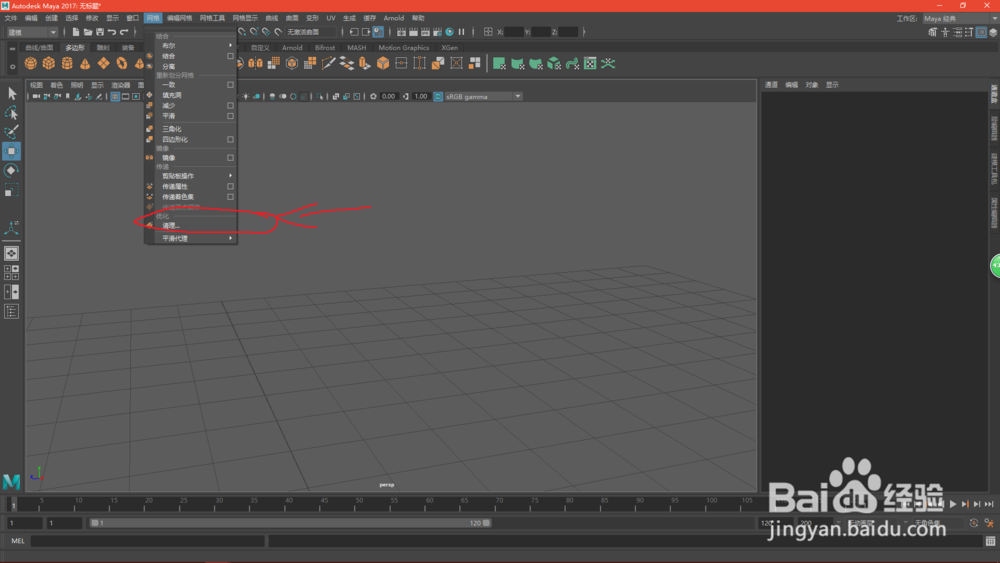Open option box for 四边形化 menu entry

(x=230, y=140)
